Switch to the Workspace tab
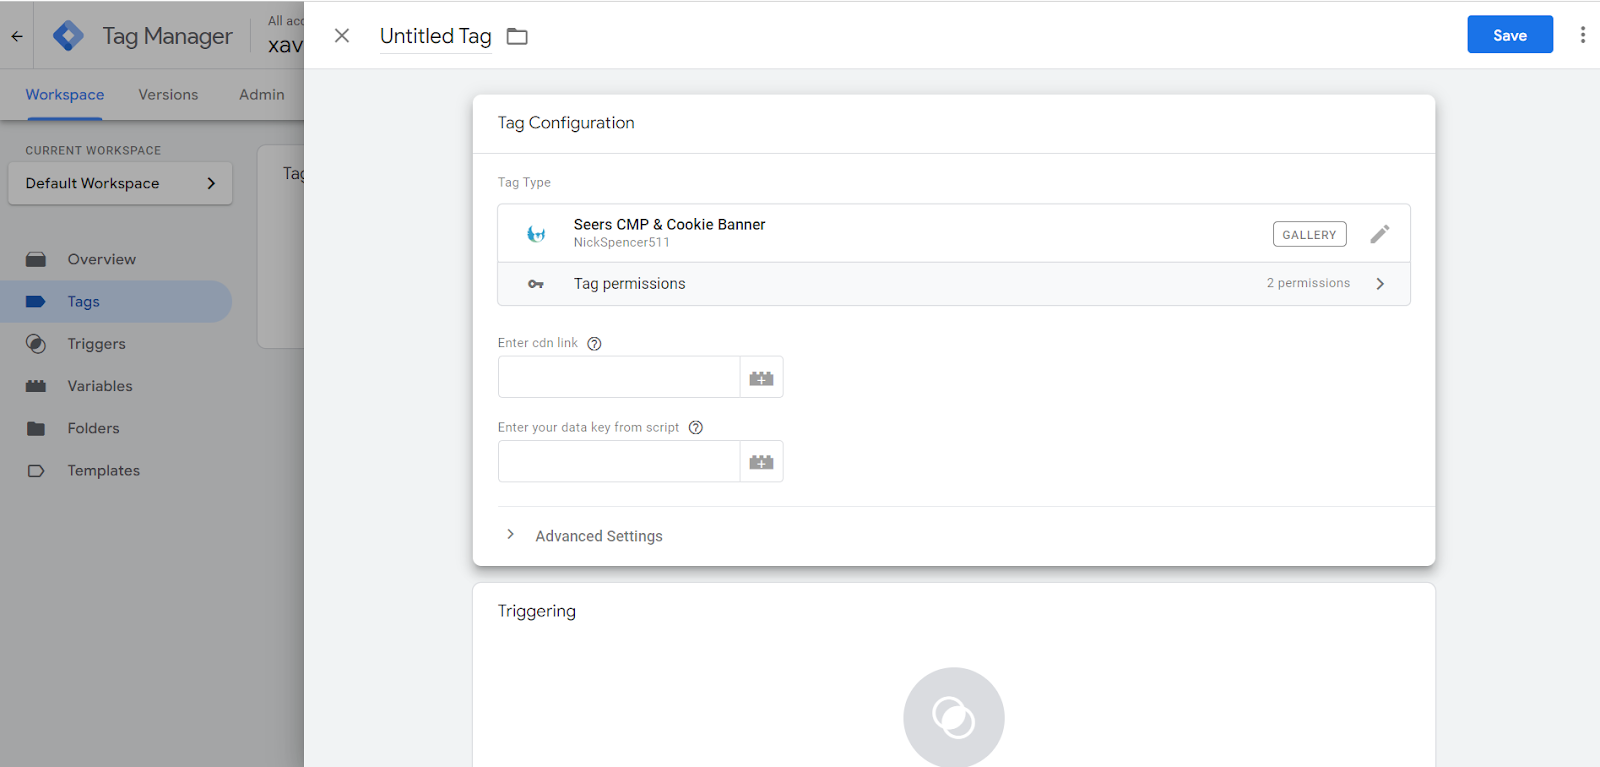Viewport: 1600px width, 767px height. [x=65, y=95]
